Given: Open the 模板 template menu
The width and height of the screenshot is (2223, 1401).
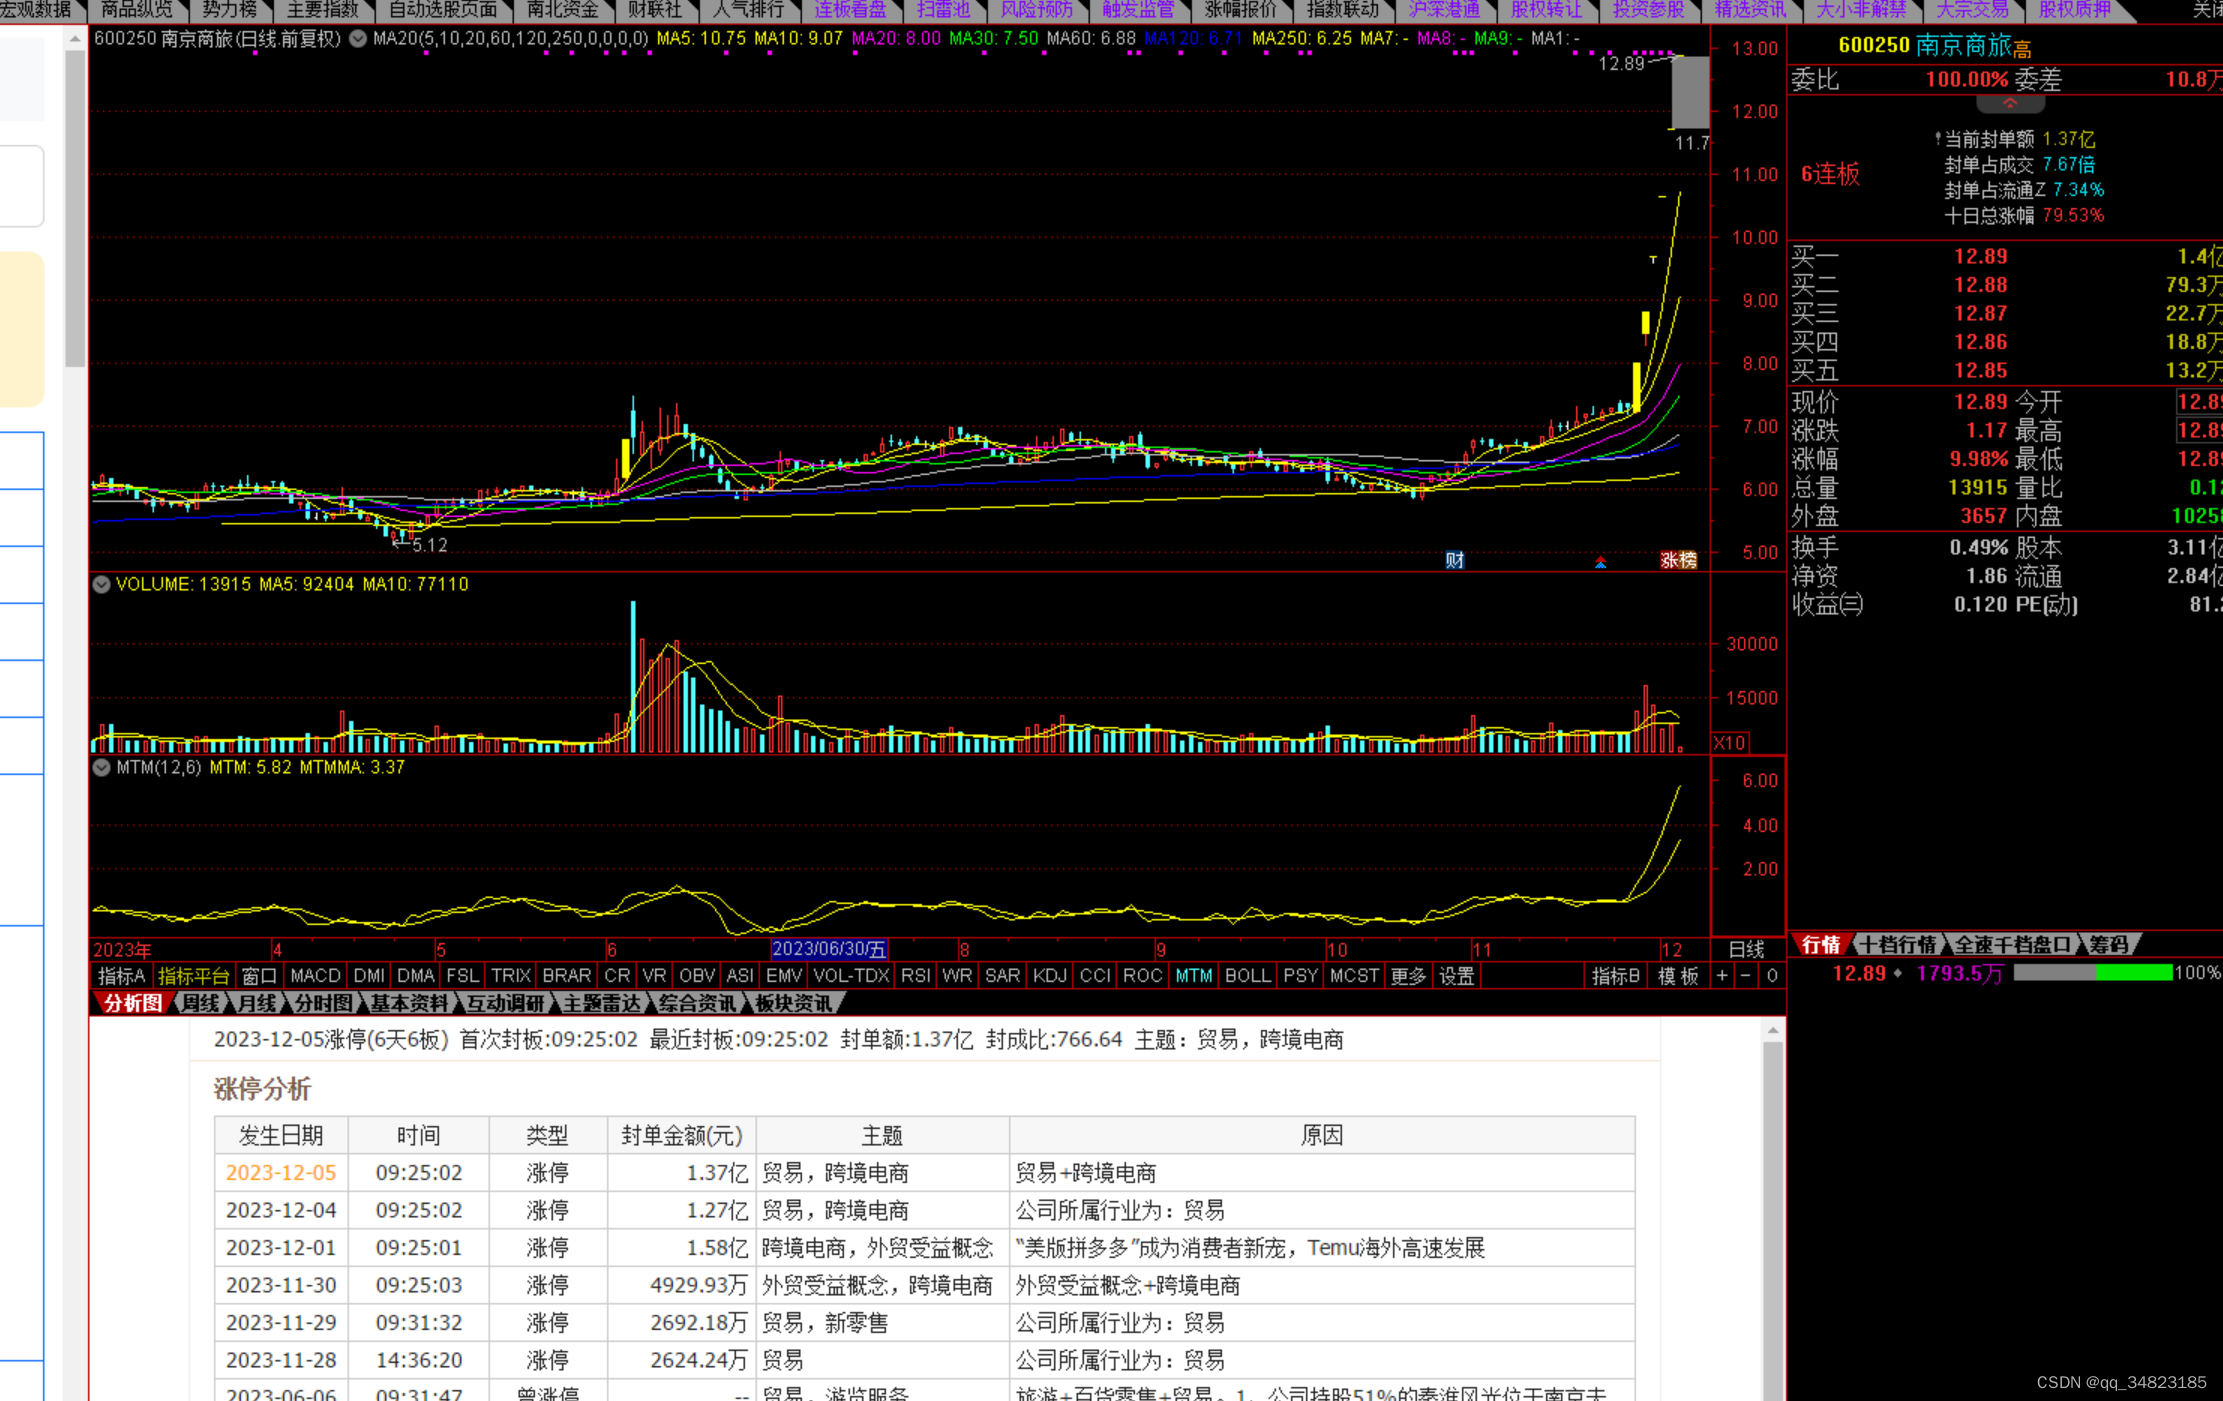Looking at the screenshot, I should [x=1678, y=976].
